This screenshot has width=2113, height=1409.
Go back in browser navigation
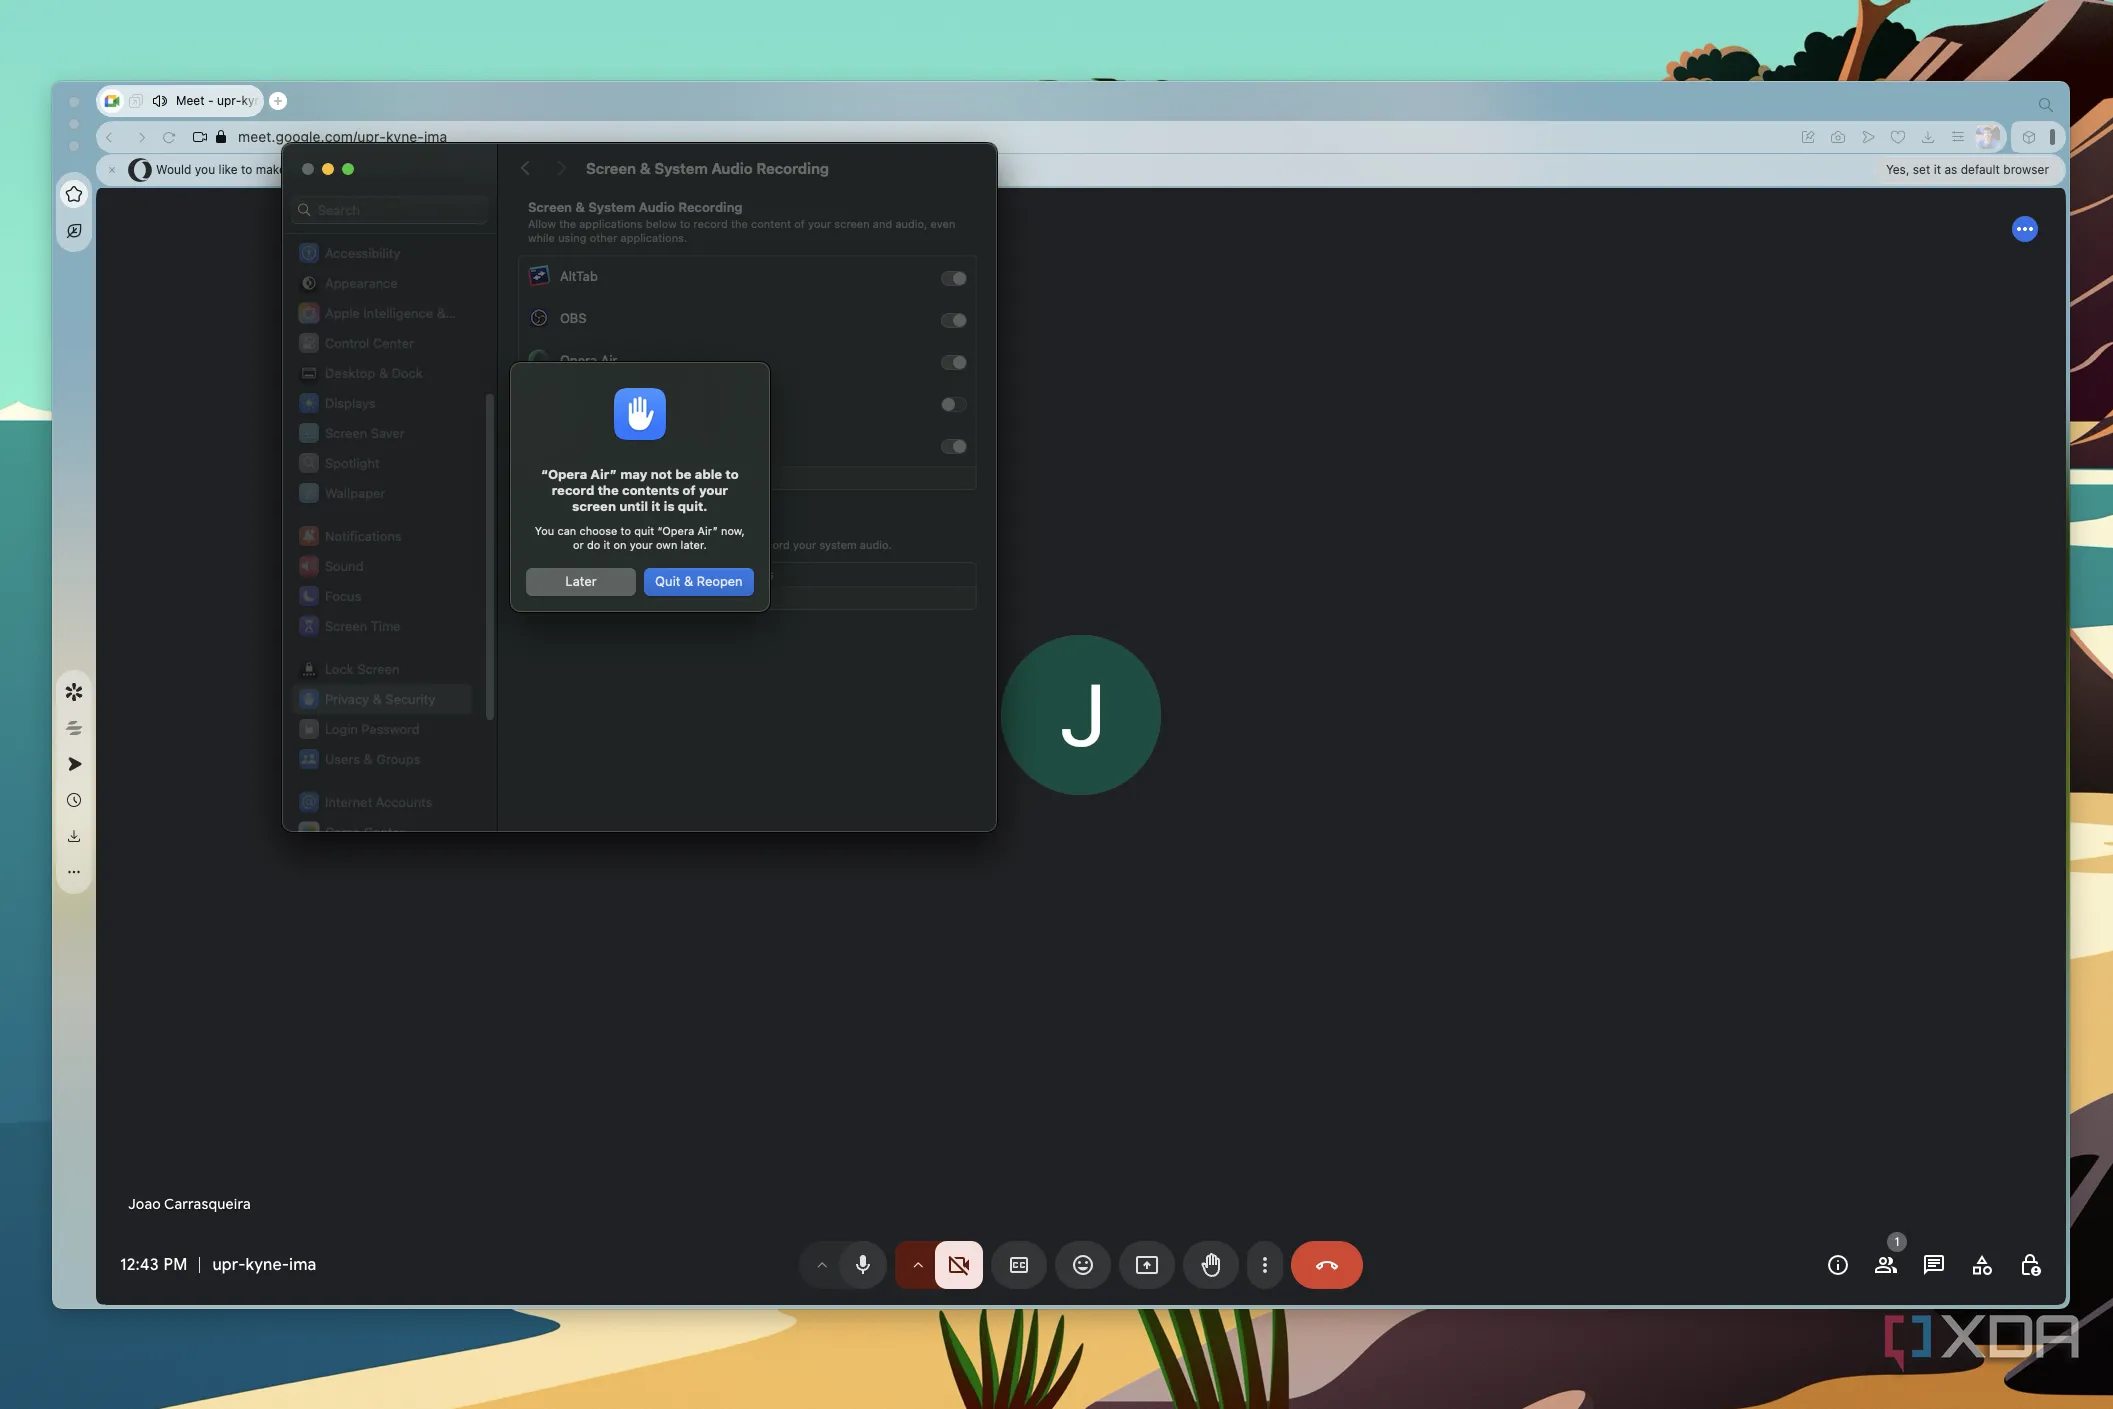[109, 137]
